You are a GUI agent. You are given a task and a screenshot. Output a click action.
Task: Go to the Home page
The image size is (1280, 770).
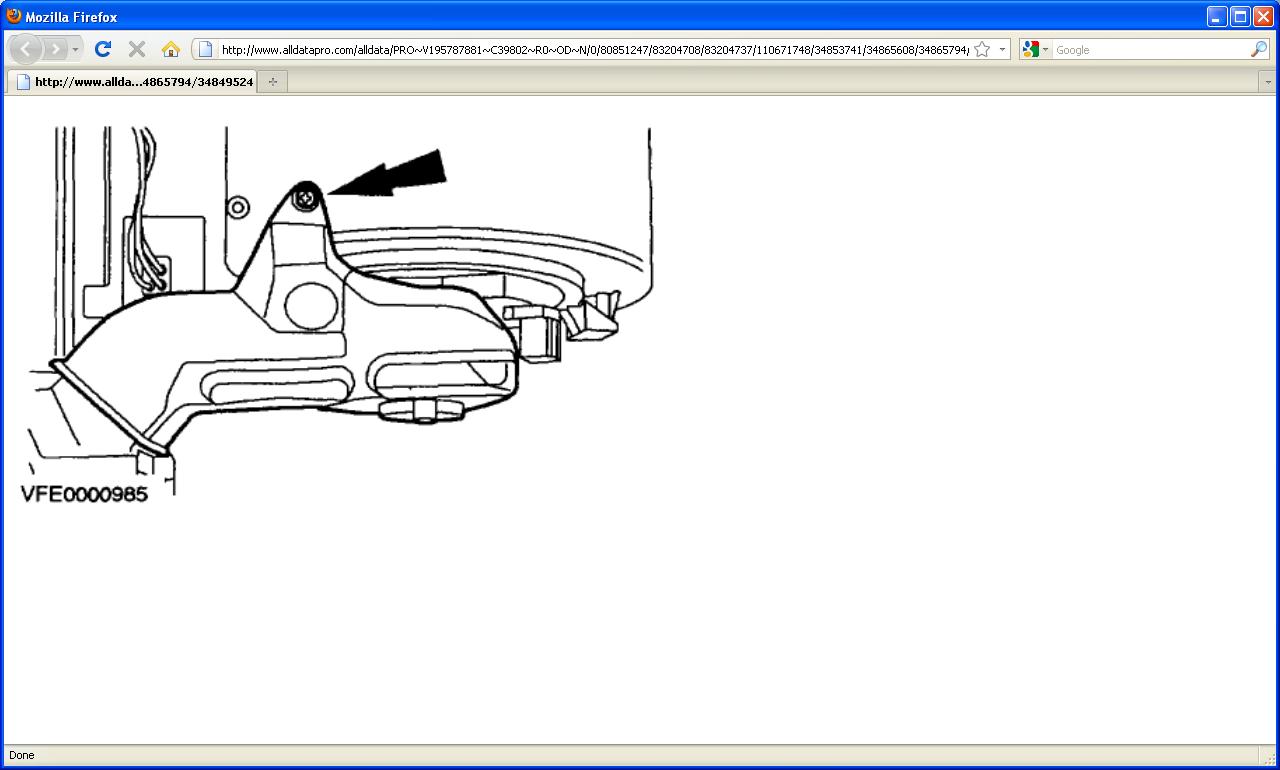[x=170, y=49]
